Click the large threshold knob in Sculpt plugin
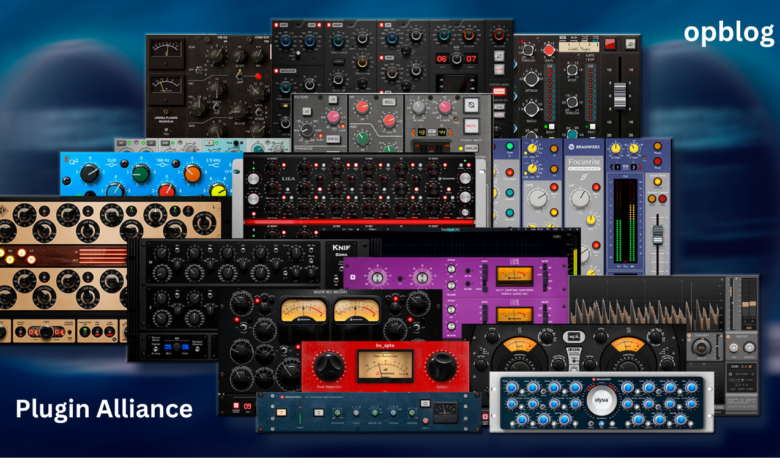 click(x=701, y=346)
